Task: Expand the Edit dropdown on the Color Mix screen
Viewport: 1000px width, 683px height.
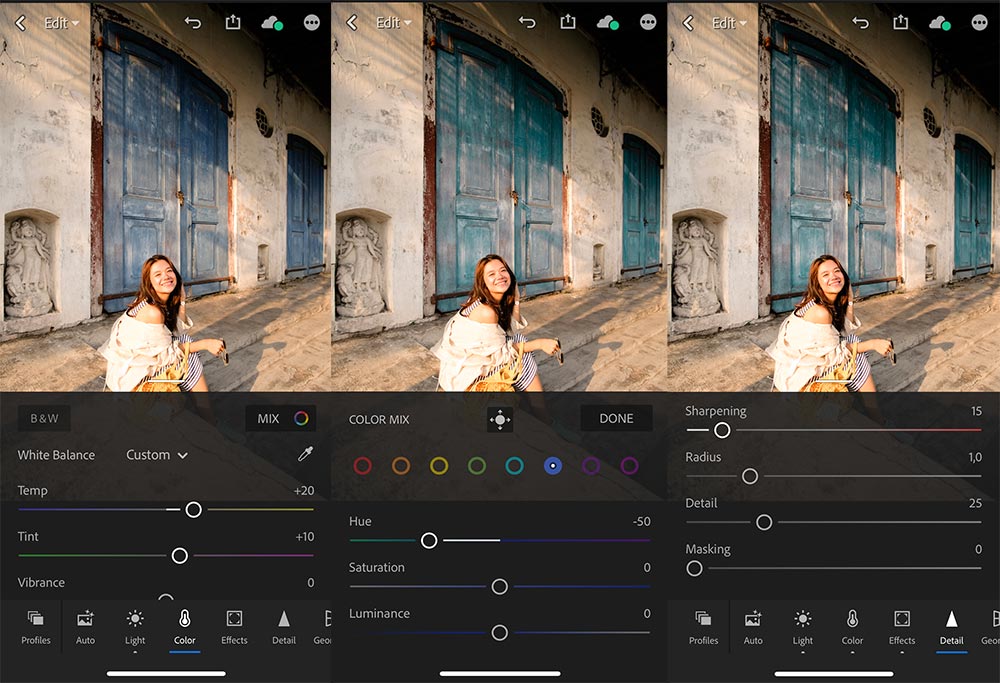Action: (x=393, y=23)
